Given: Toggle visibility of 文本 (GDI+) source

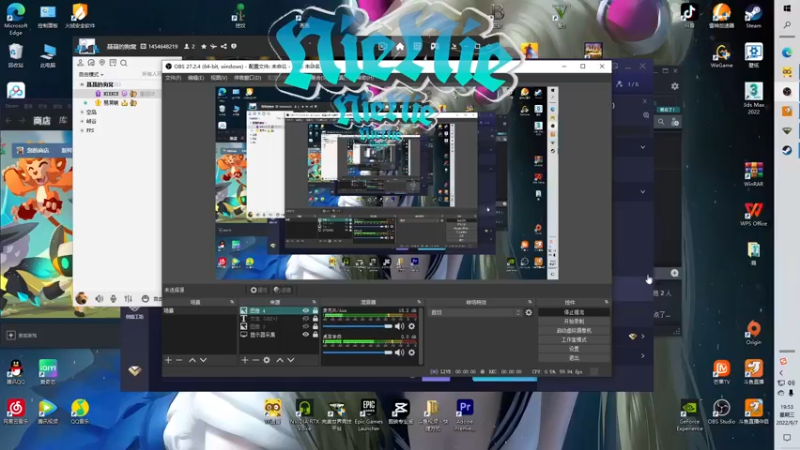Looking at the screenshot, I should pyautogui.click(x=306, y=318).
